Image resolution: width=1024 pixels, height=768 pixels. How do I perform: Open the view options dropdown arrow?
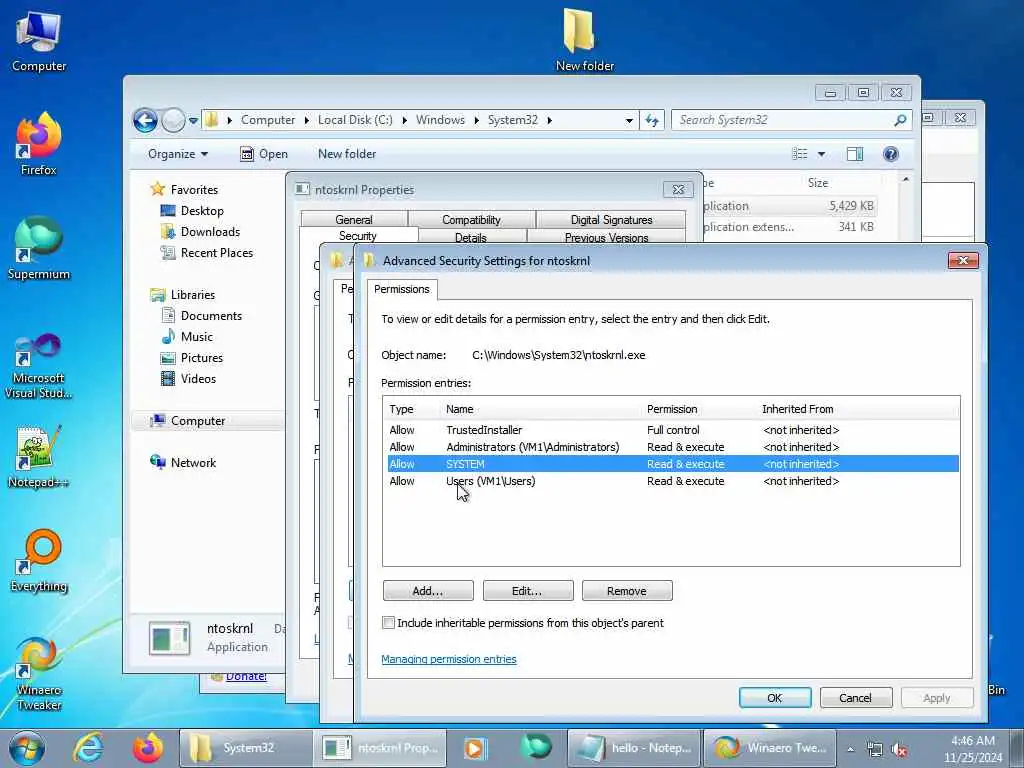point(822,154)
